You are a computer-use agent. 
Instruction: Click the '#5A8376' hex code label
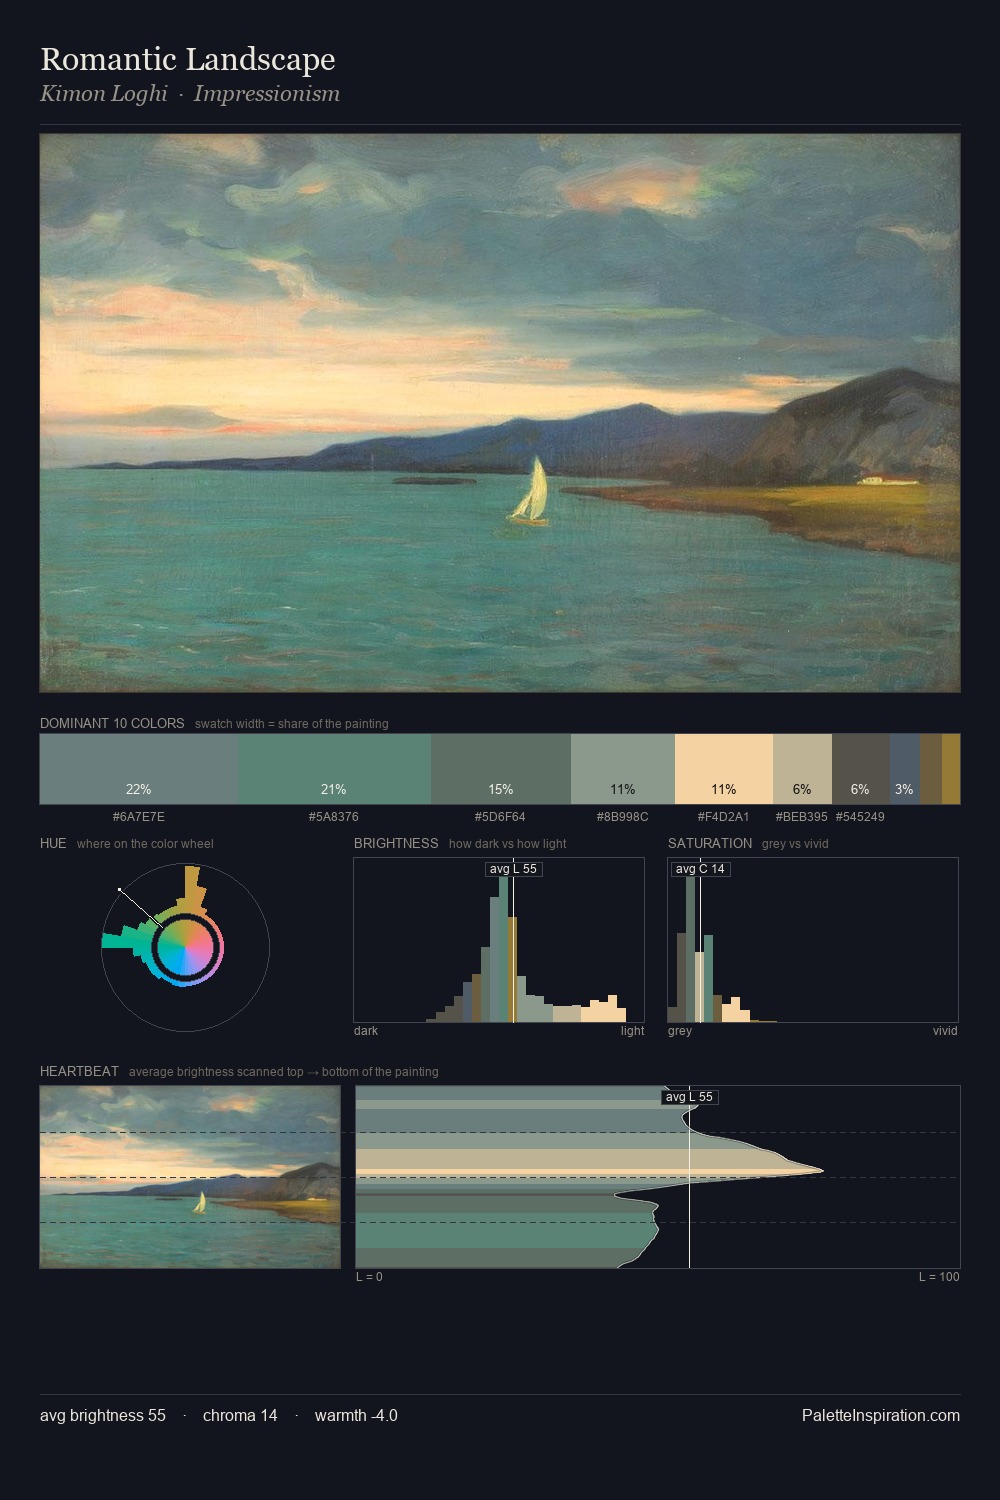(334, 817)
